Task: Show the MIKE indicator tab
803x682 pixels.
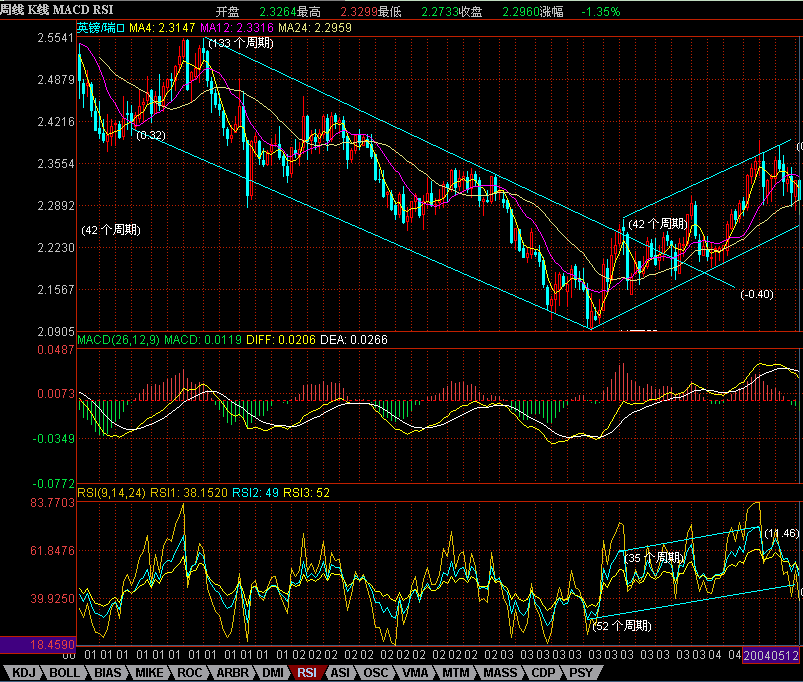Action: pos(153,673)
